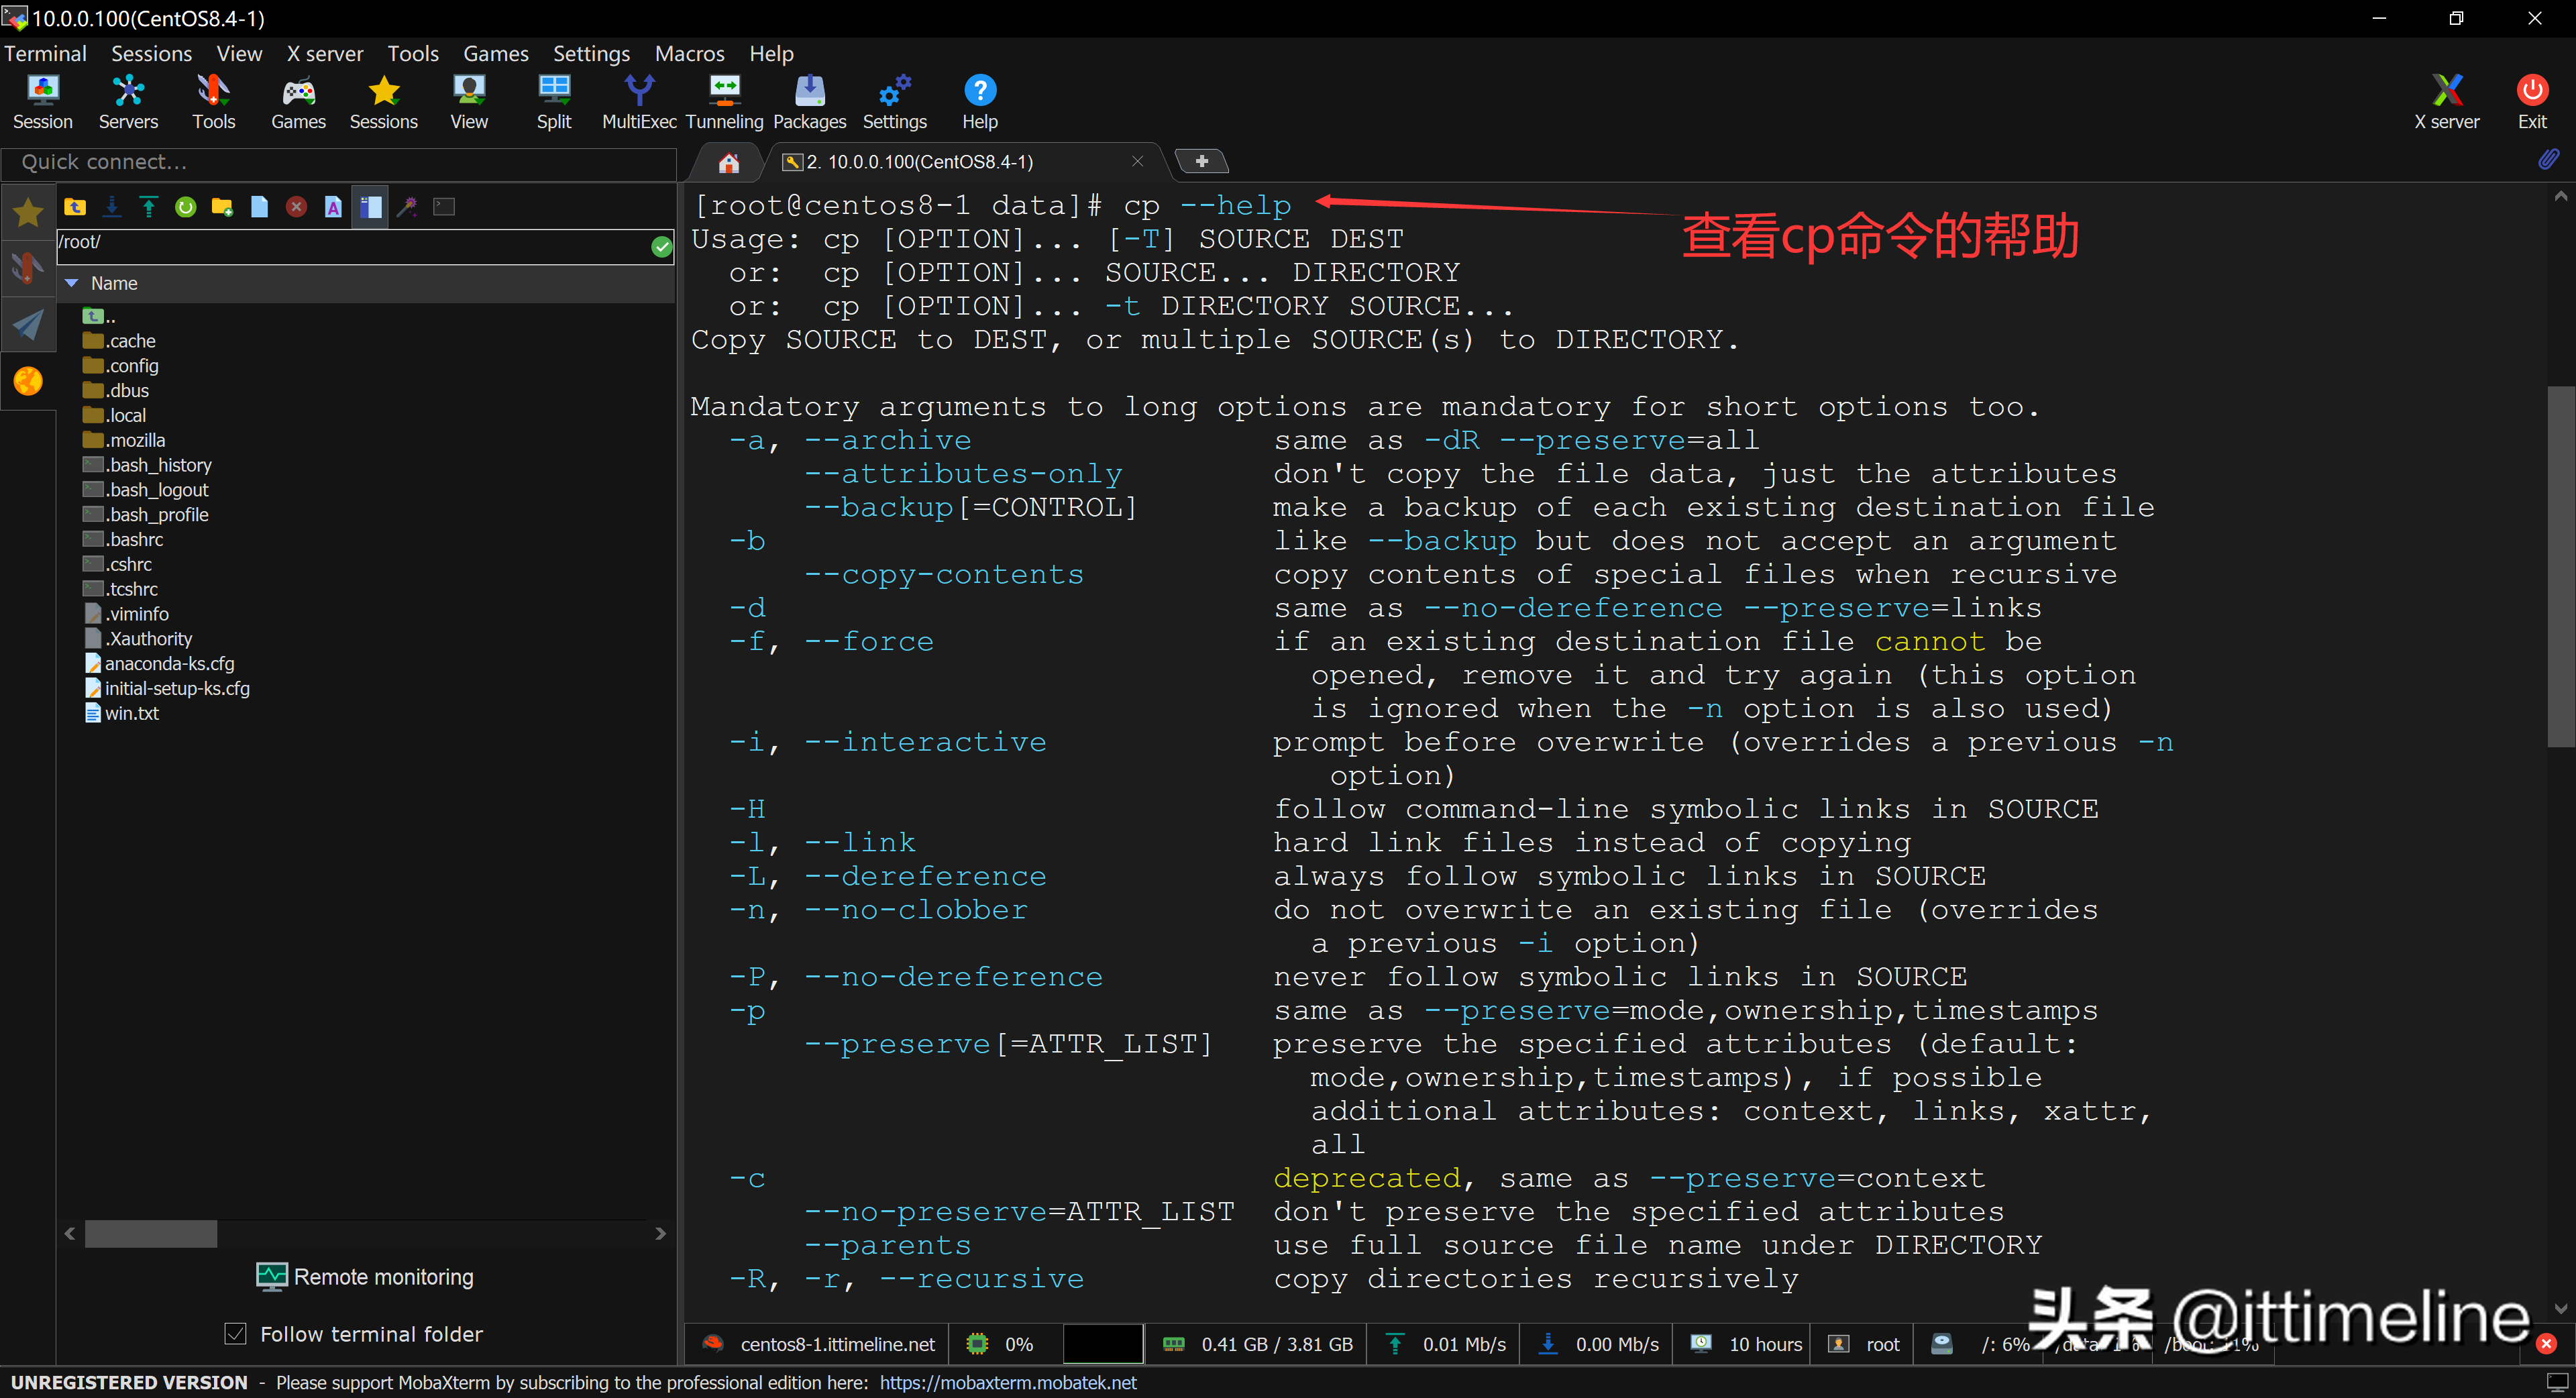Screen dimensions: 2576x1398
Task: Open the X server menu
Action: (x=325, y=53)
